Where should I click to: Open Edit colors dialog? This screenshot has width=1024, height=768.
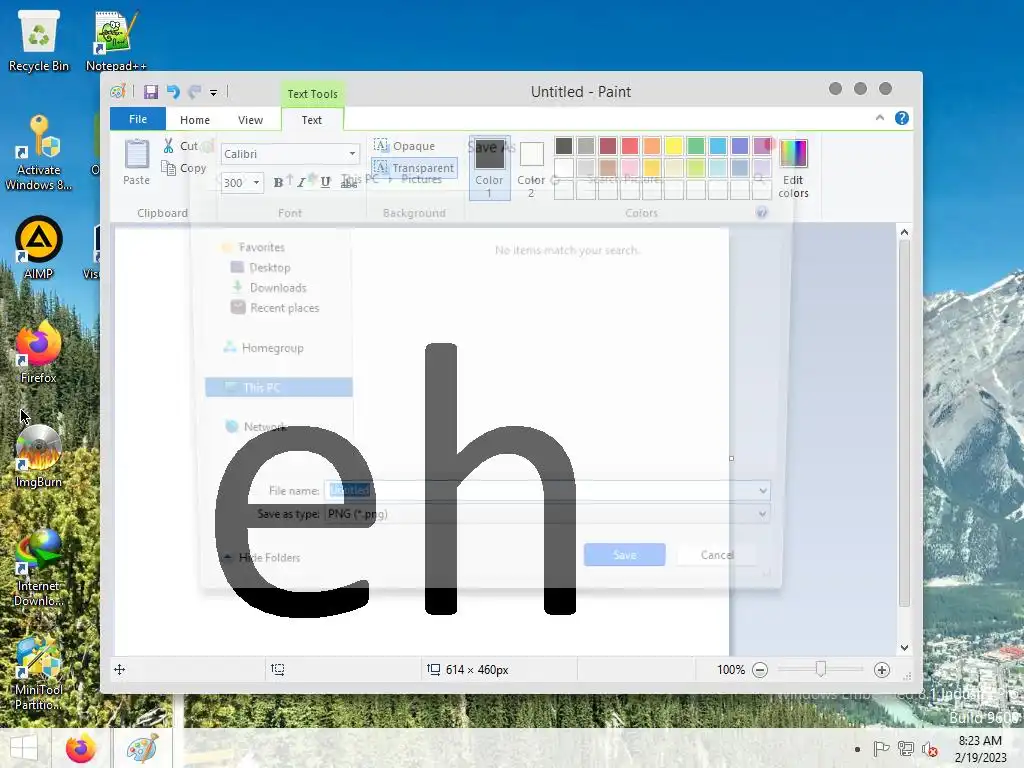click(x=793, y=168)
